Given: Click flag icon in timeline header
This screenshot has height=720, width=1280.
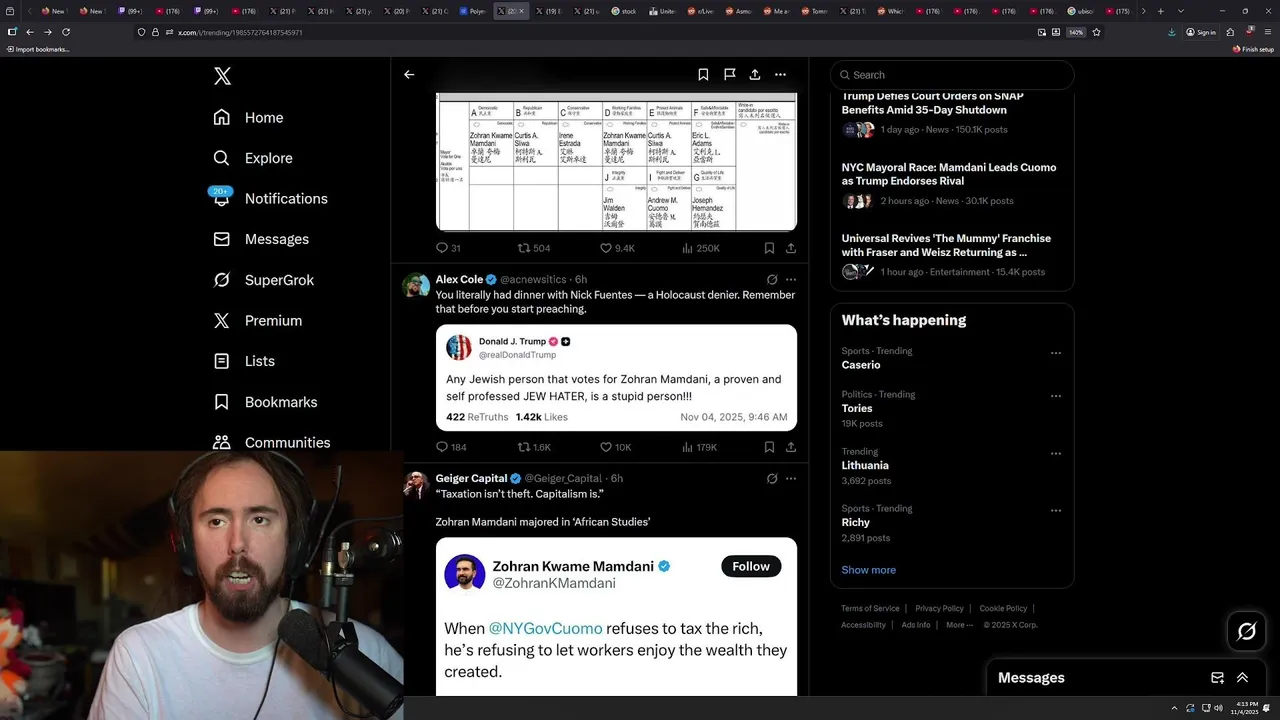Looking at the screenshot, I should (x=729, y=74).
